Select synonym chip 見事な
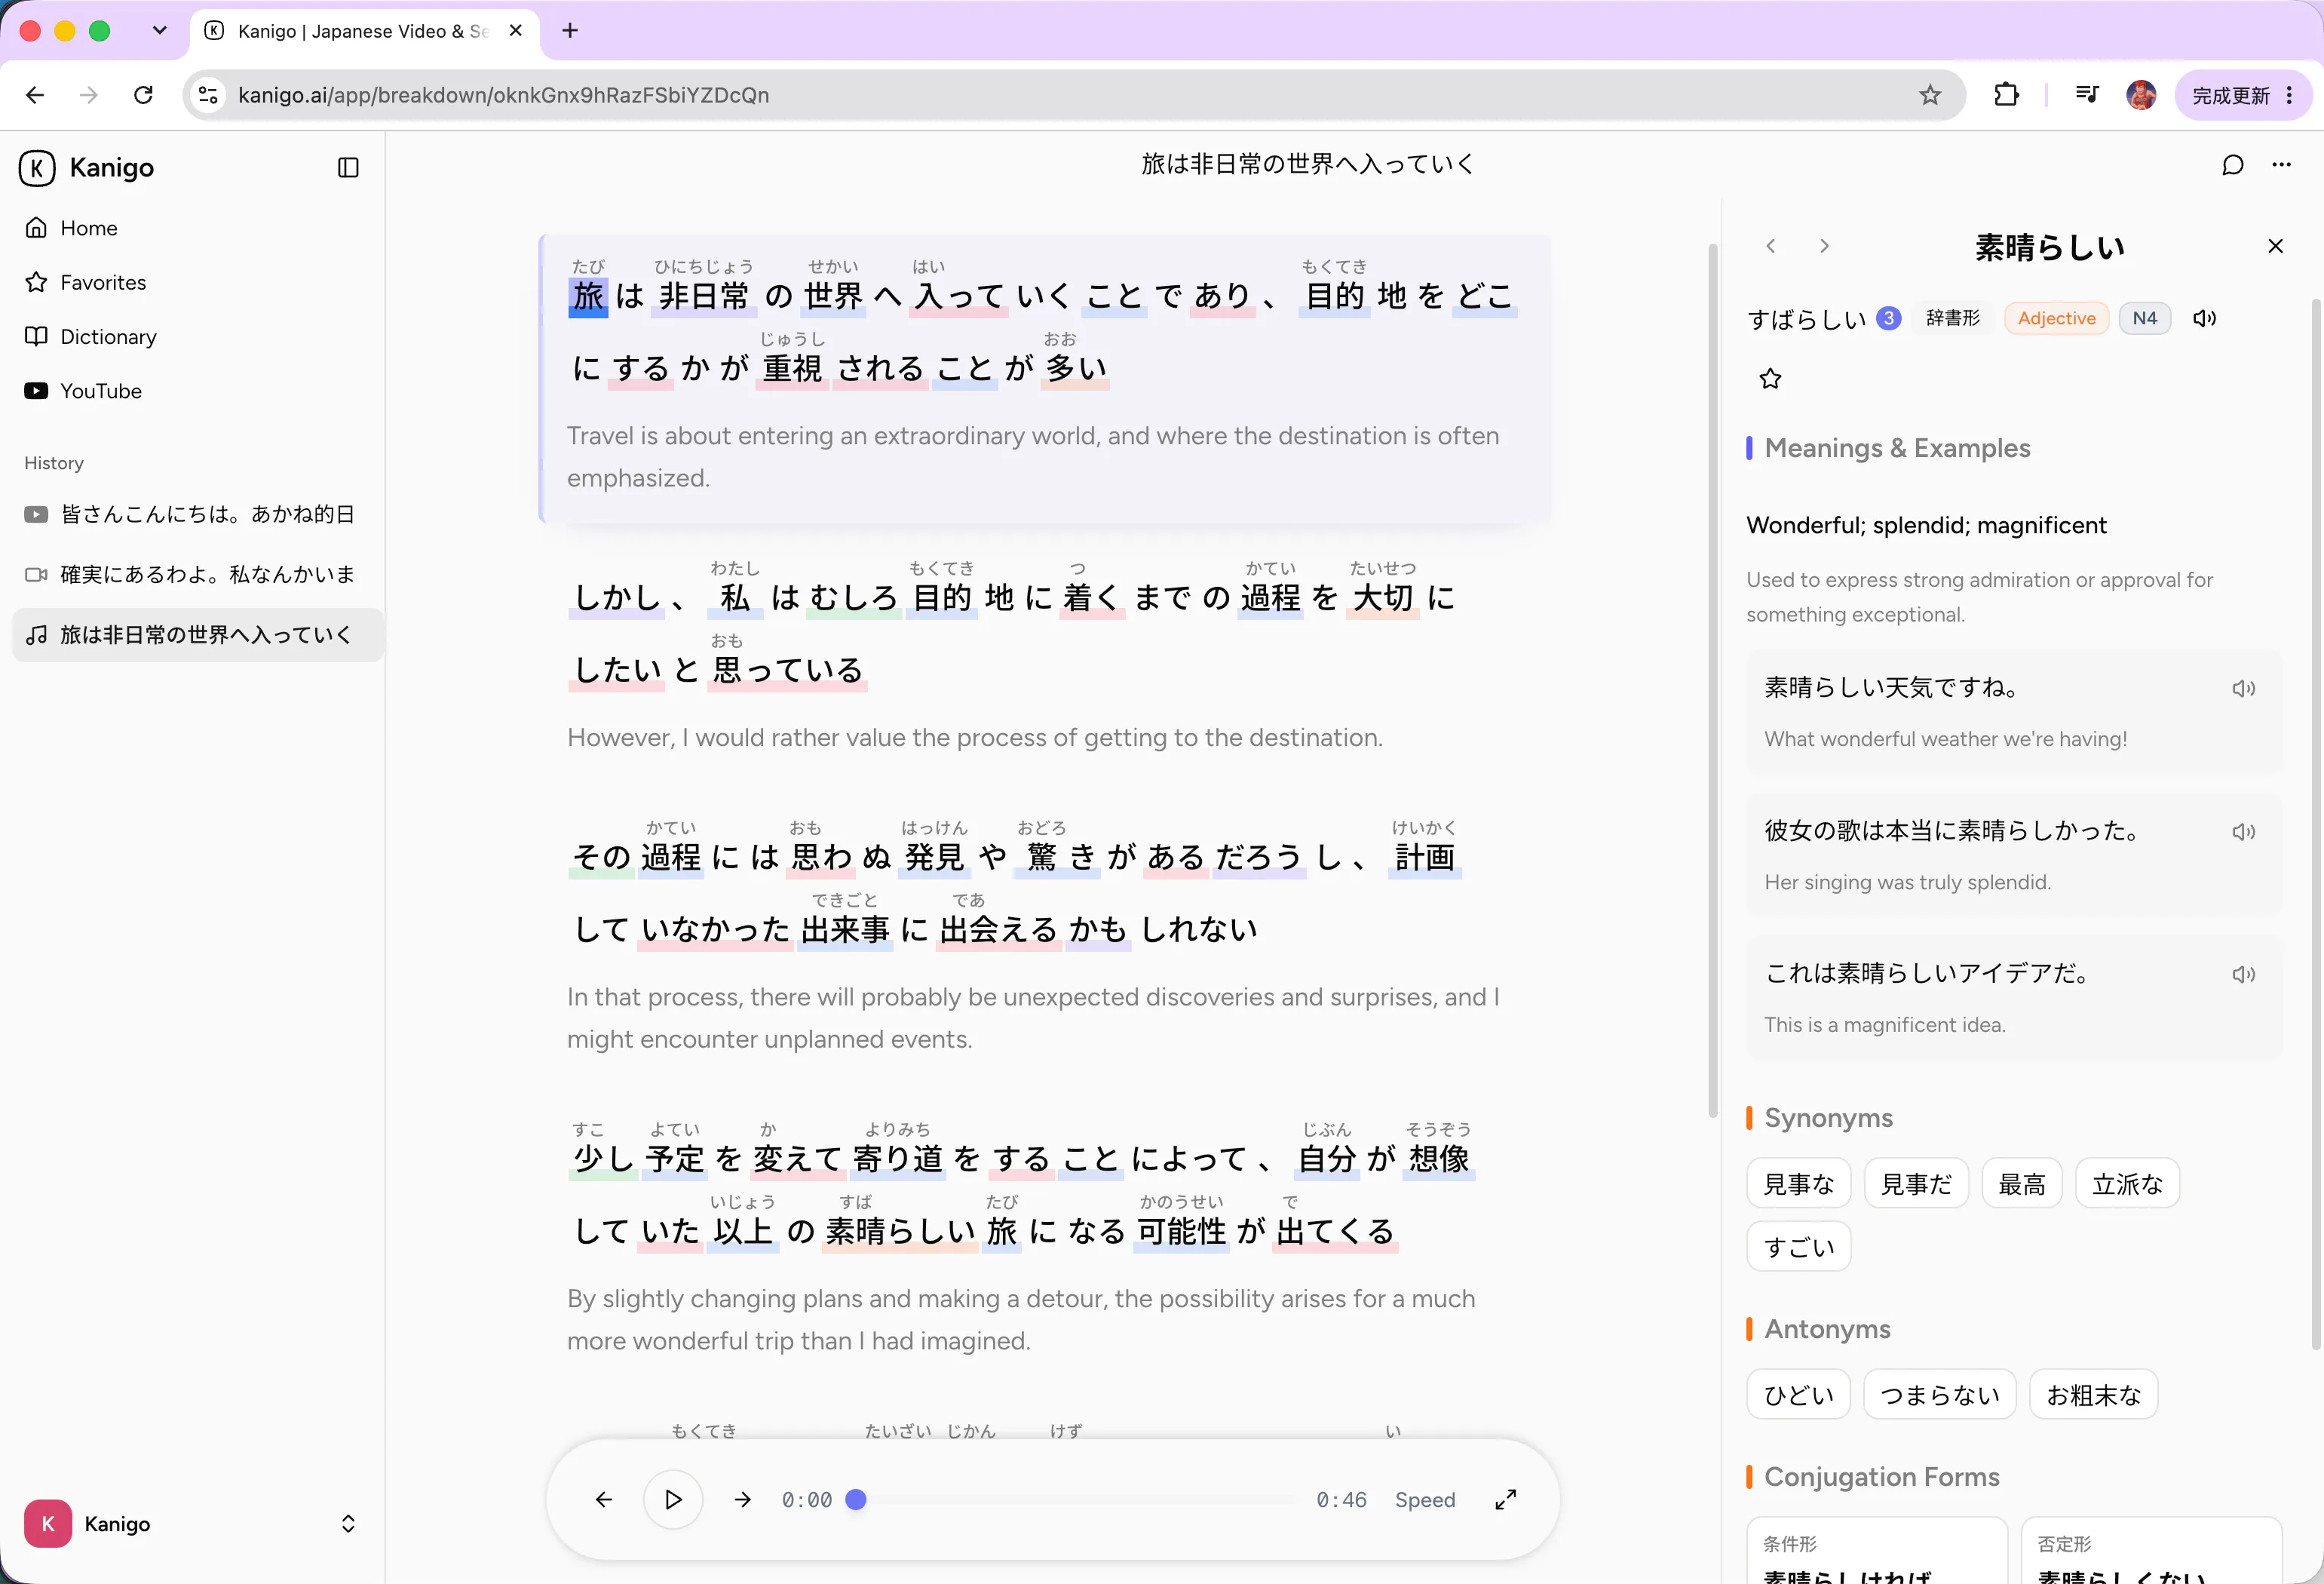 point(1798,1184)
